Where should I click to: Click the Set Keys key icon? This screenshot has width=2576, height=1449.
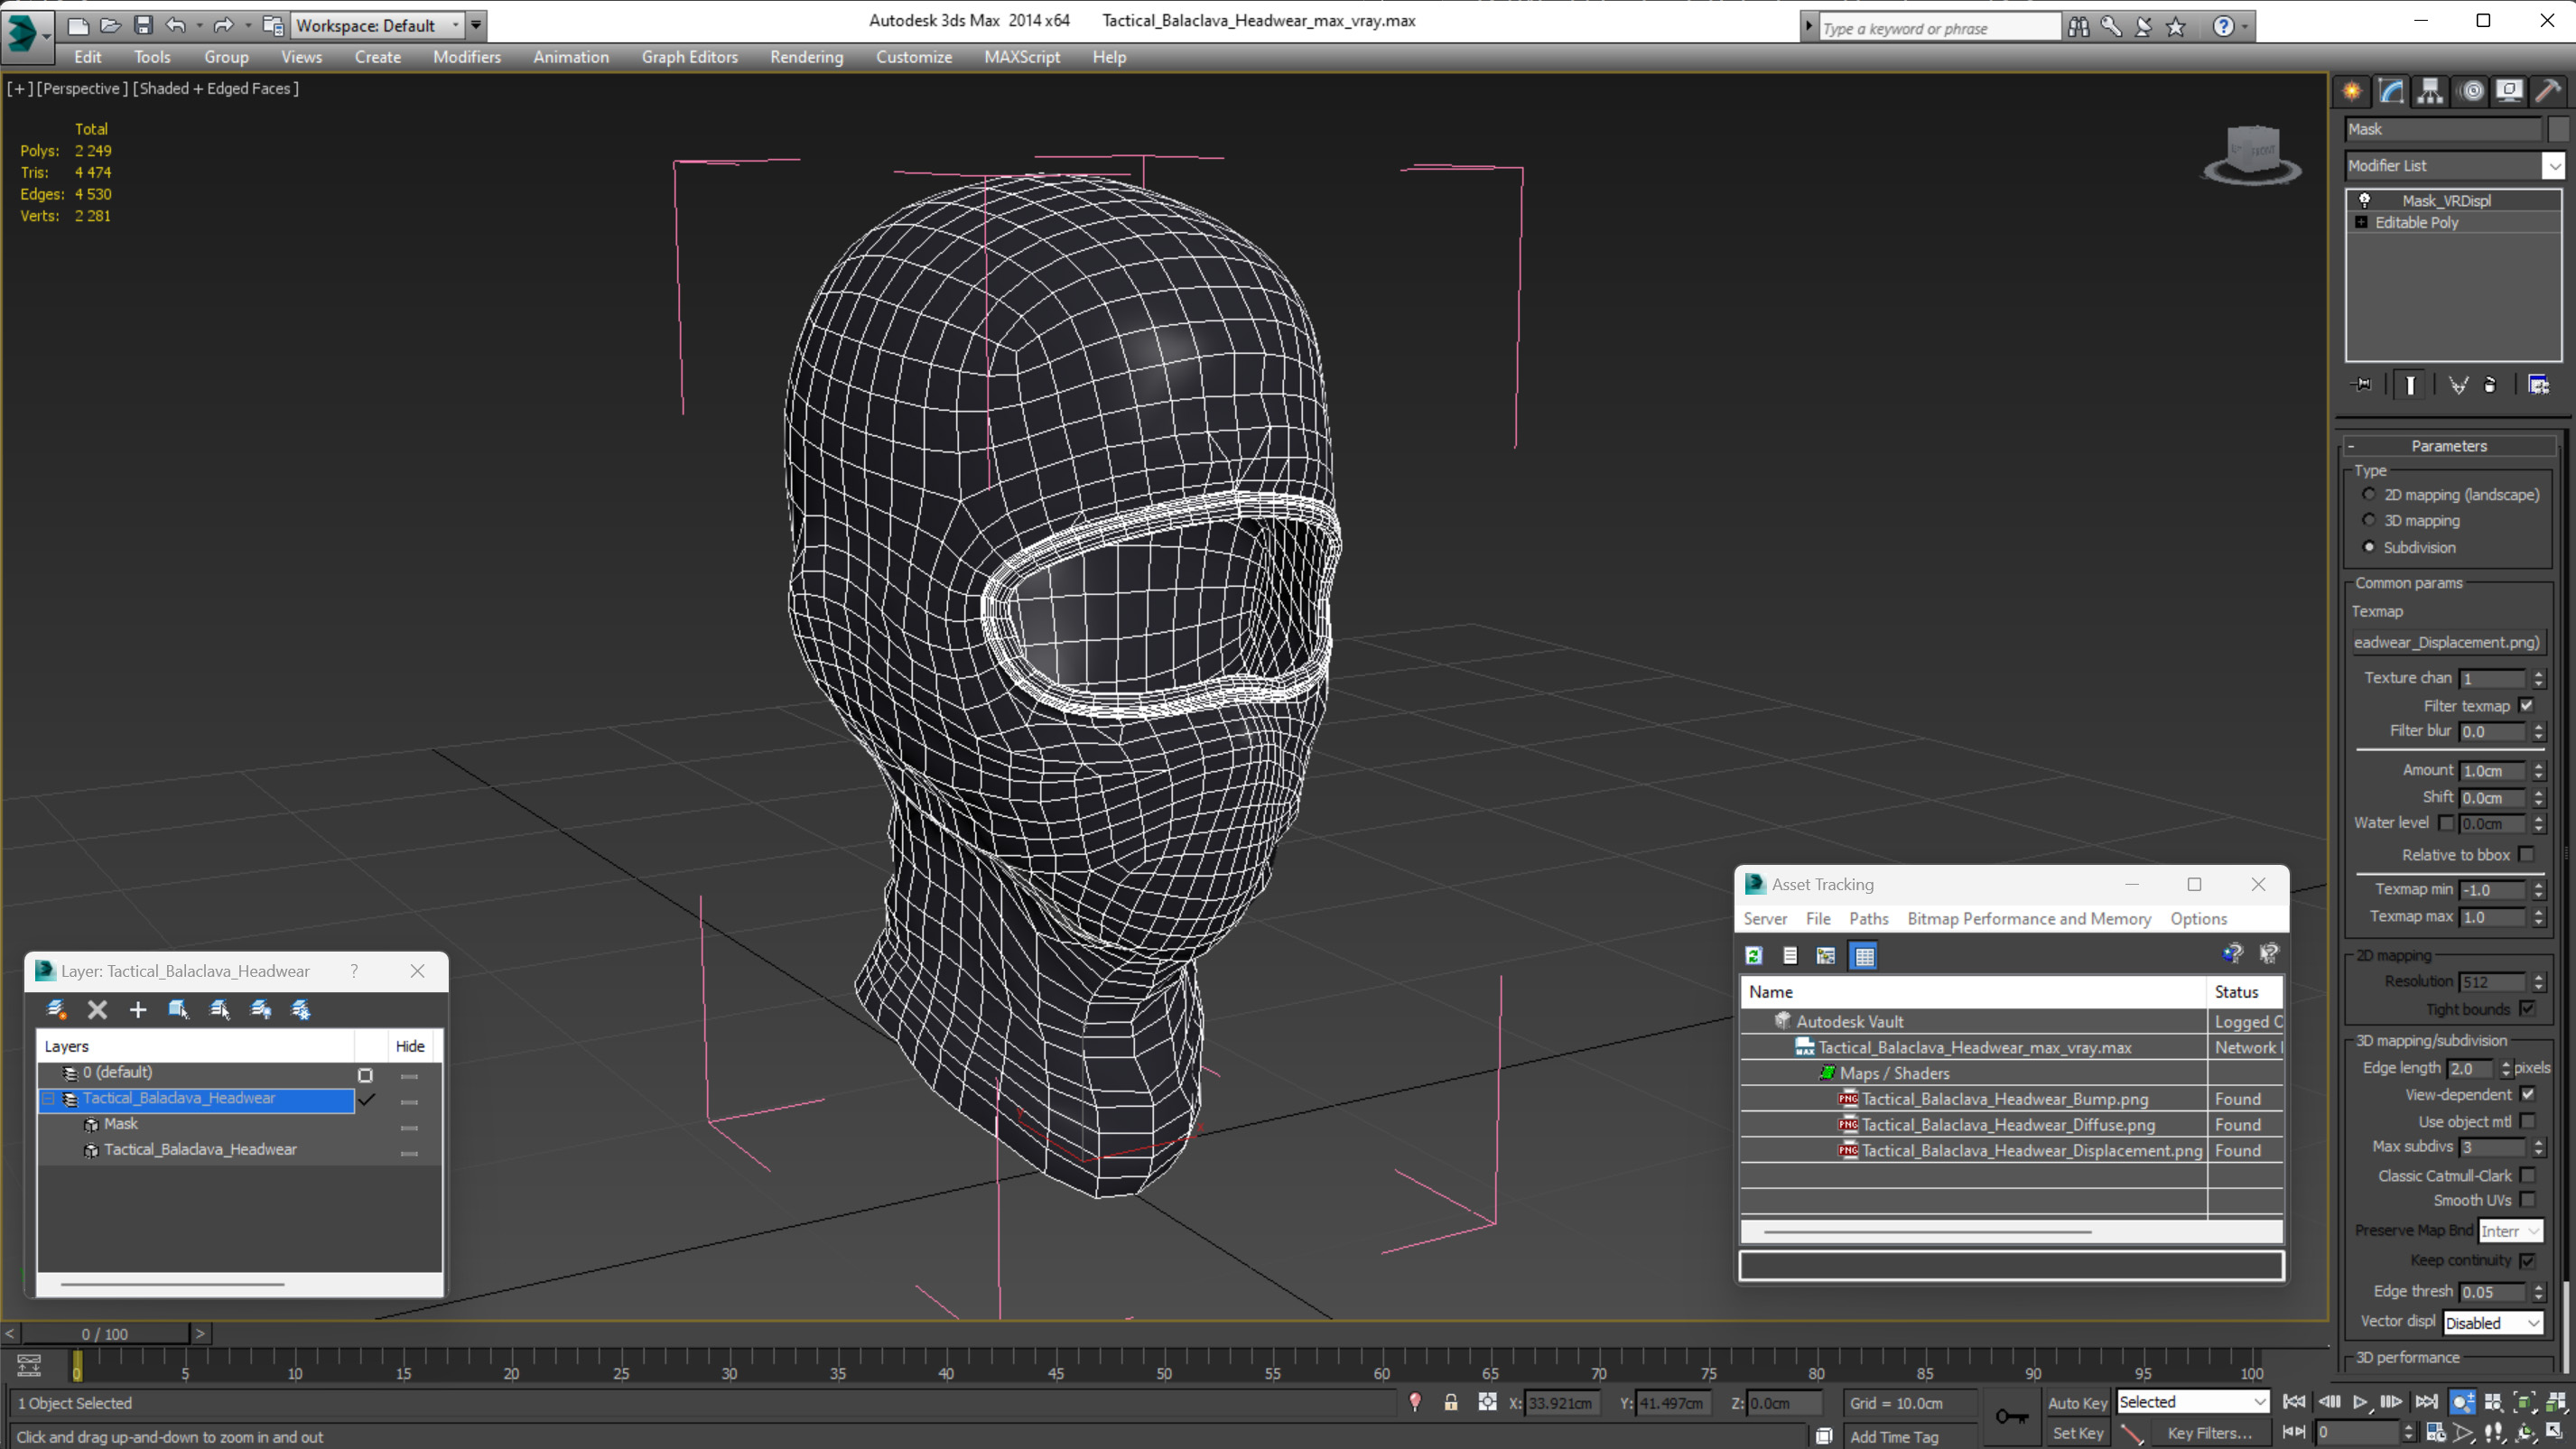pos(2011,1416)
